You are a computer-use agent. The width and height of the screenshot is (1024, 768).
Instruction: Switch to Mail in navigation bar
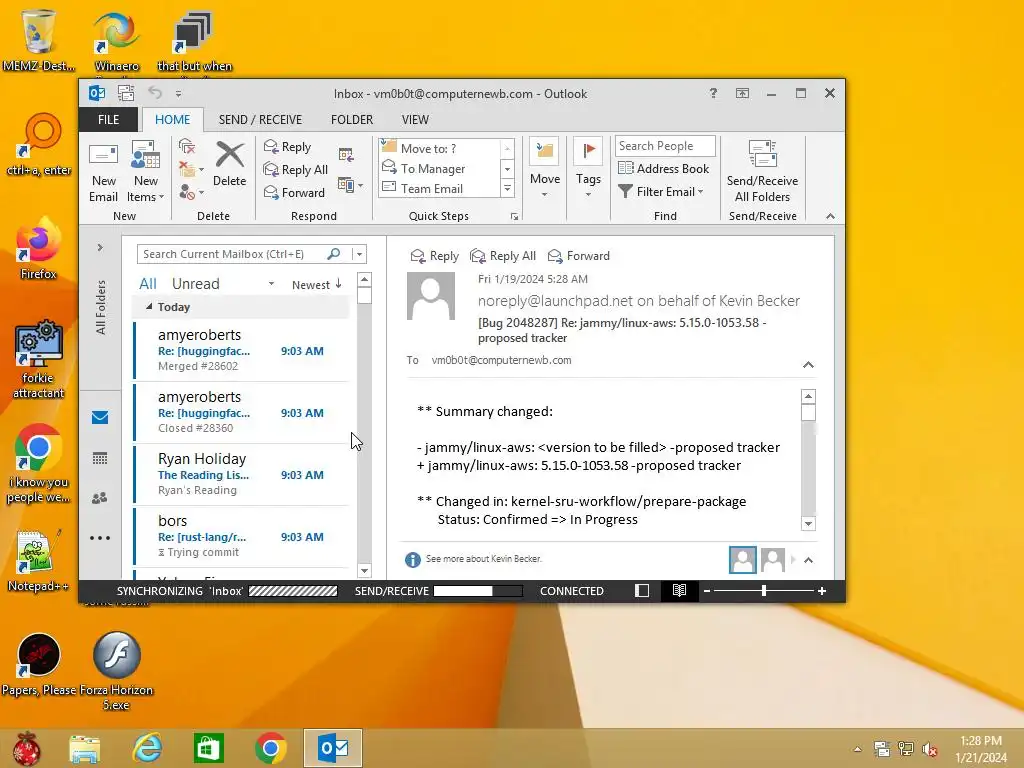(100, 417)
